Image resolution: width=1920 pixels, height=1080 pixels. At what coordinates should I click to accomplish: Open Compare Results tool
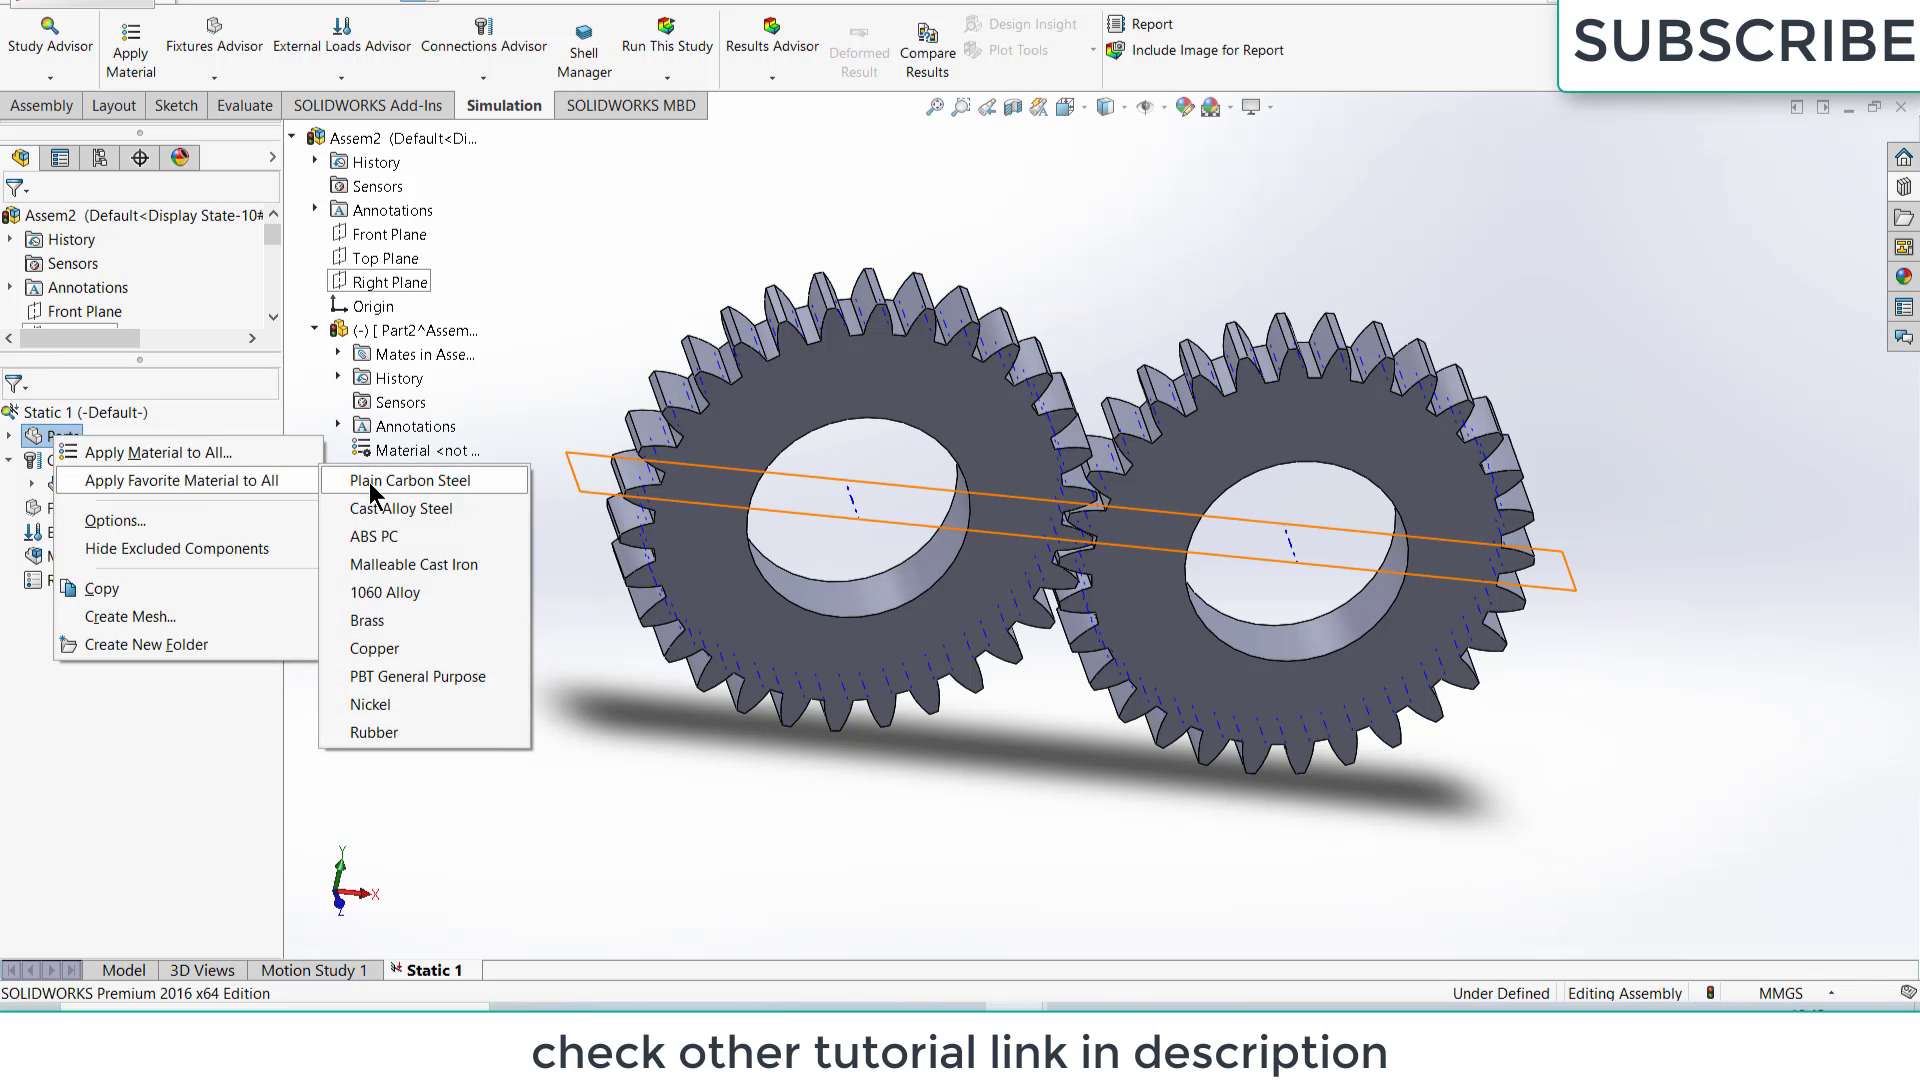click(927, 45)
